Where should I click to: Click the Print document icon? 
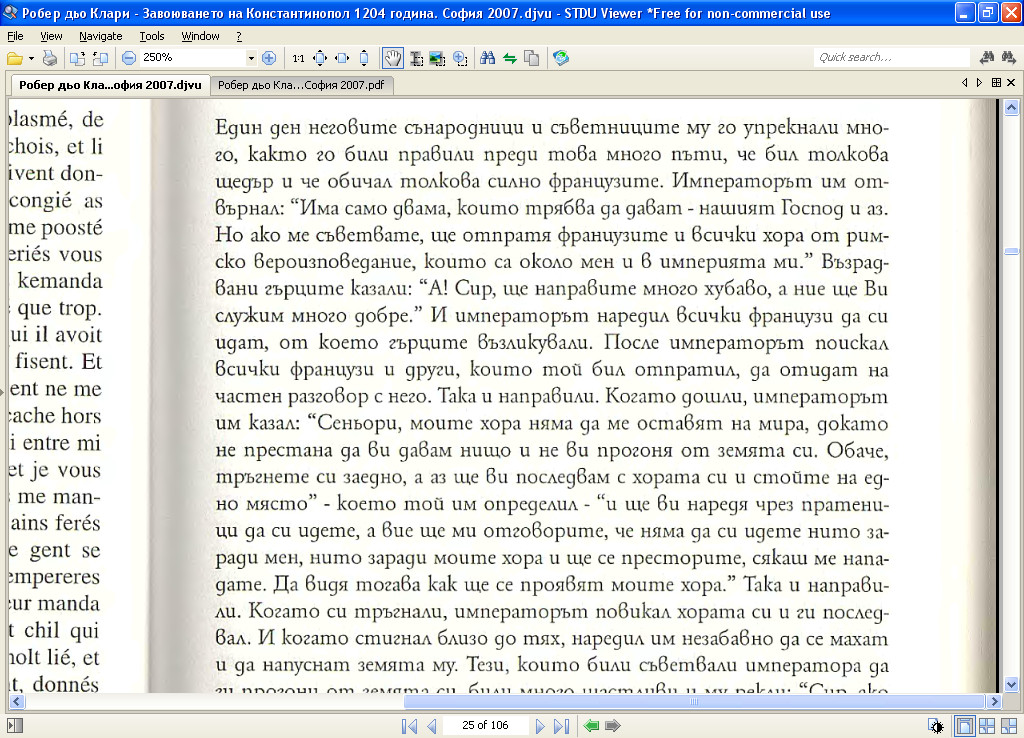coord(50,58)
